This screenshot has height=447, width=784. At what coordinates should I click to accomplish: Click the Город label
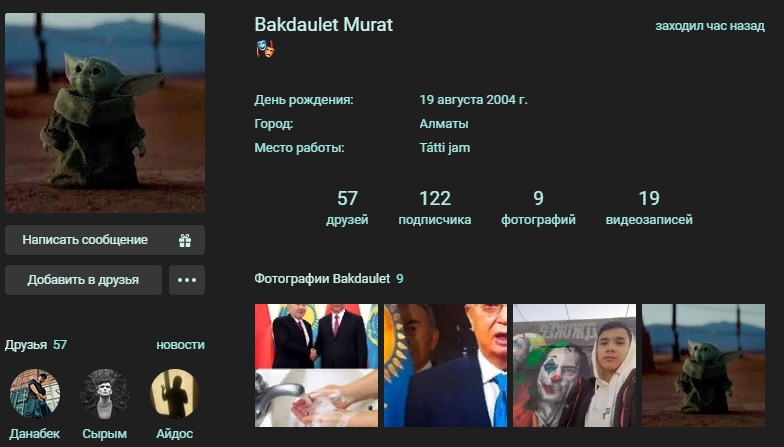pos(274,124)
